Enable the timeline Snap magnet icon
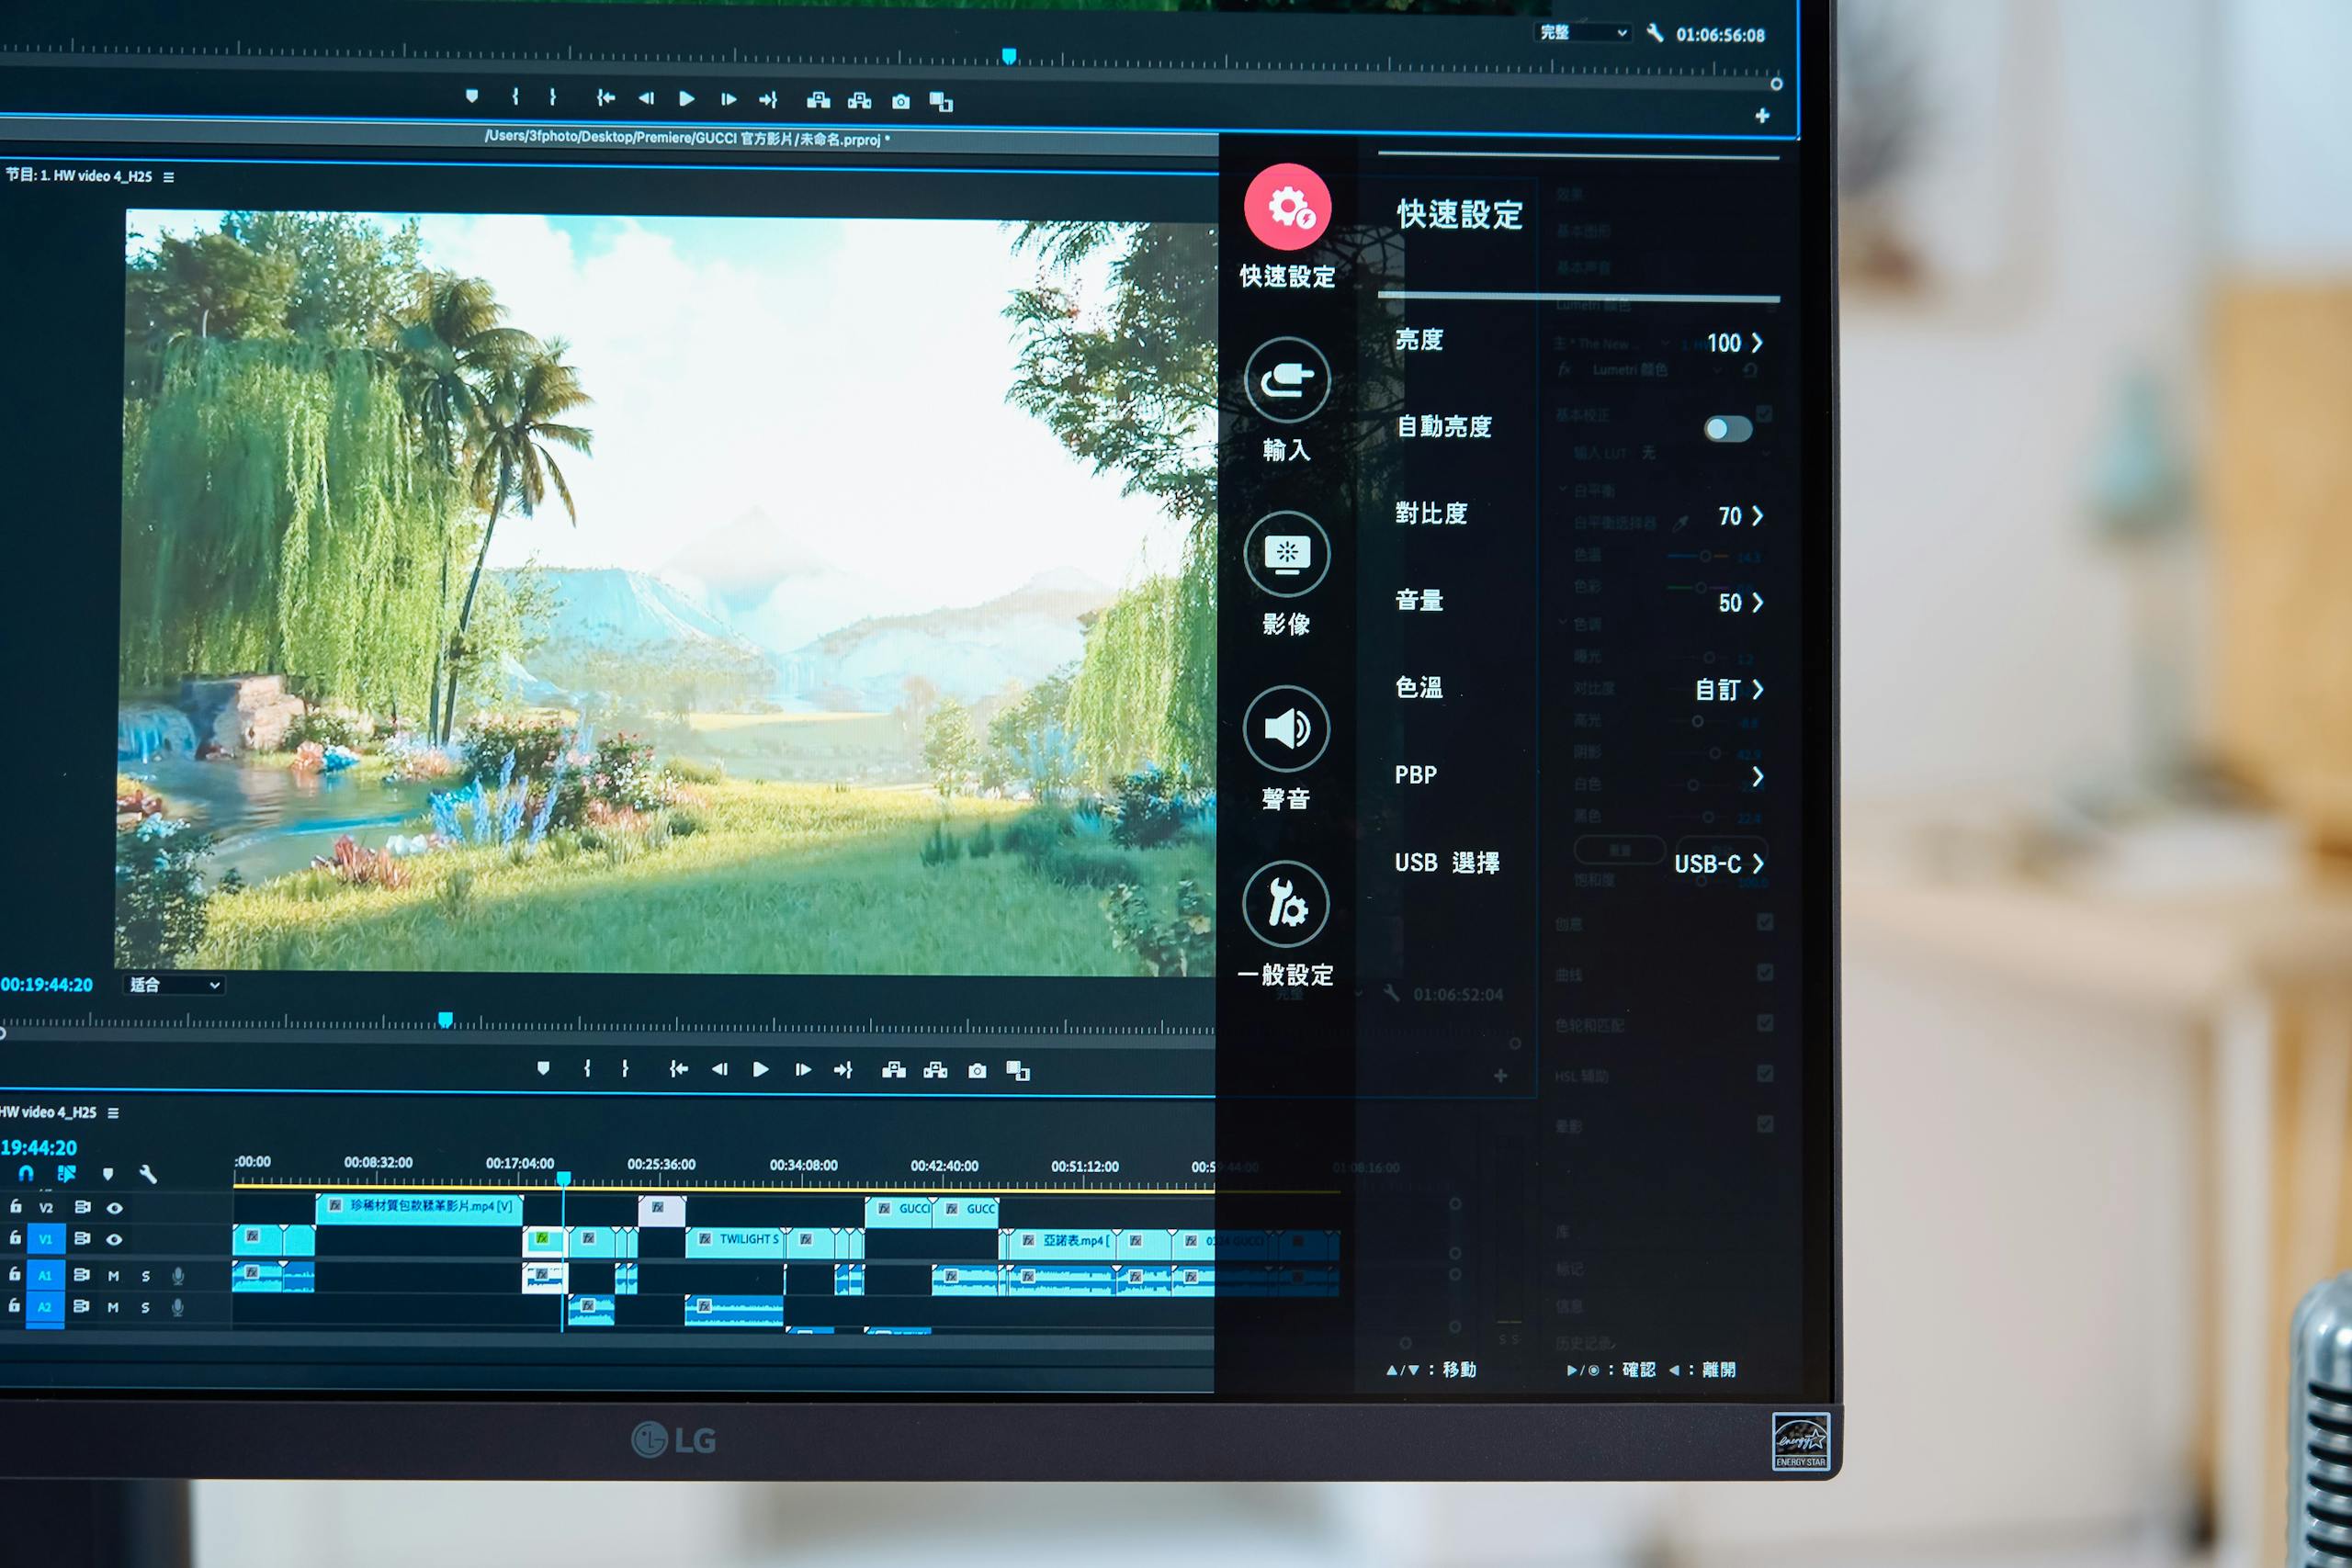Screen dimensions: 2352x1568 pos(26,1174)
